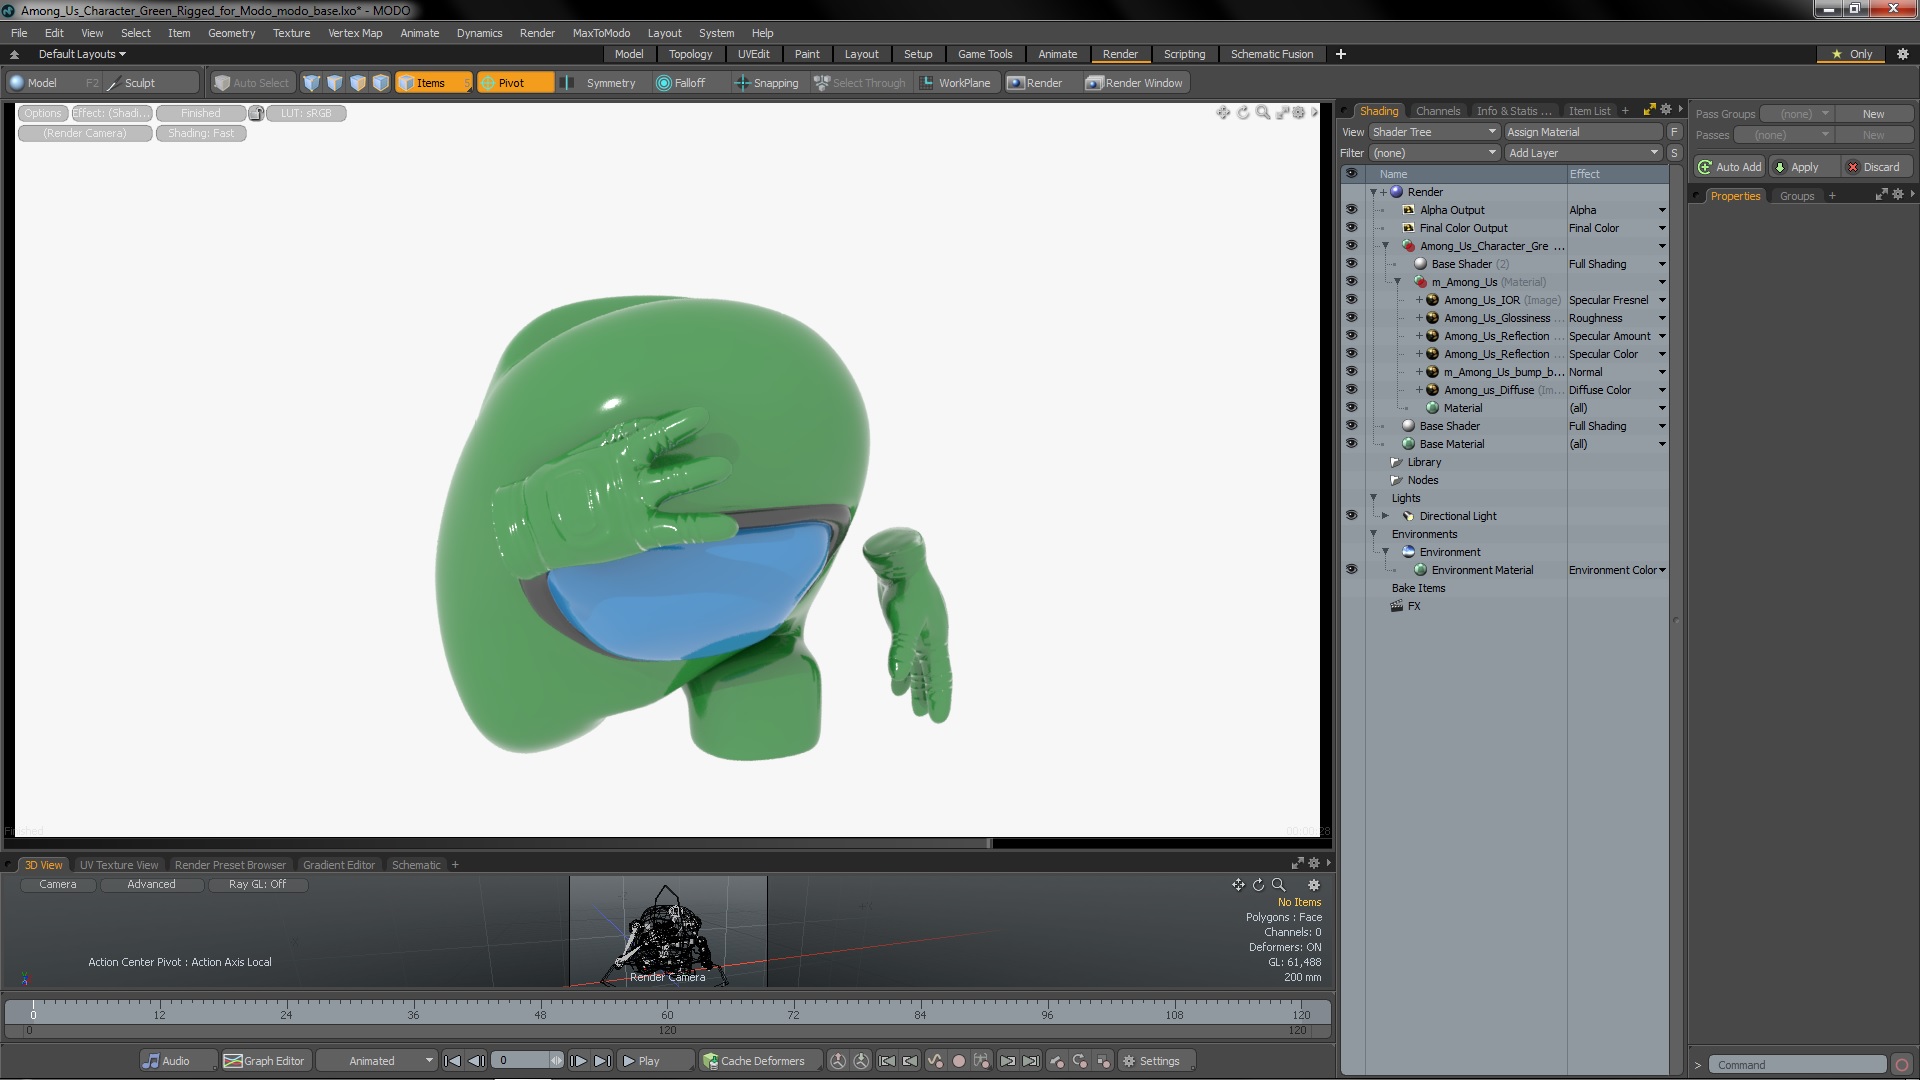Open the Texture menu
Screen dimensions: 1920x1080
click(x=291, y=33)
